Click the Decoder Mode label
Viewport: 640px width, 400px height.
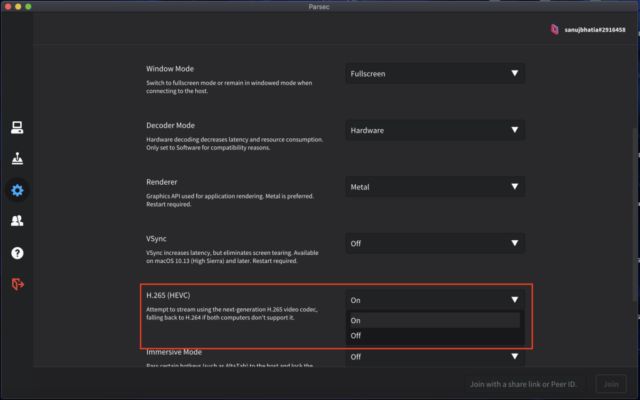coord(170,125)
